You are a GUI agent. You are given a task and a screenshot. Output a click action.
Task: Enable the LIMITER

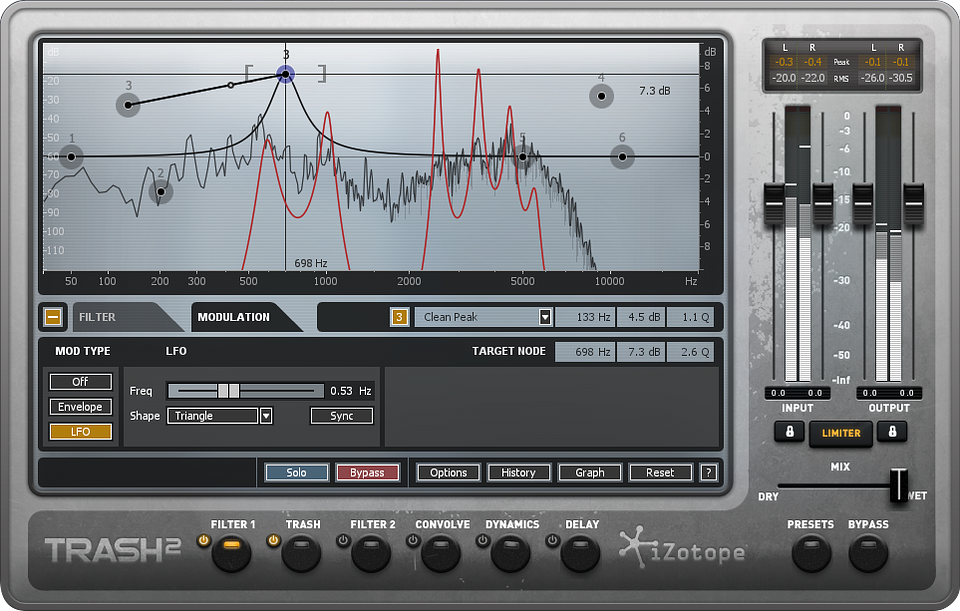click(x=840, y=434)
